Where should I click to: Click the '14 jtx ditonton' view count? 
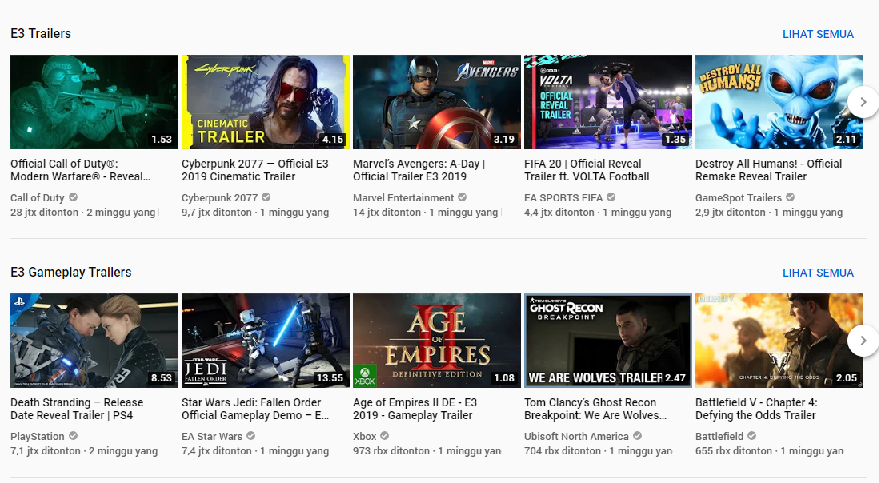pos(387,212)
